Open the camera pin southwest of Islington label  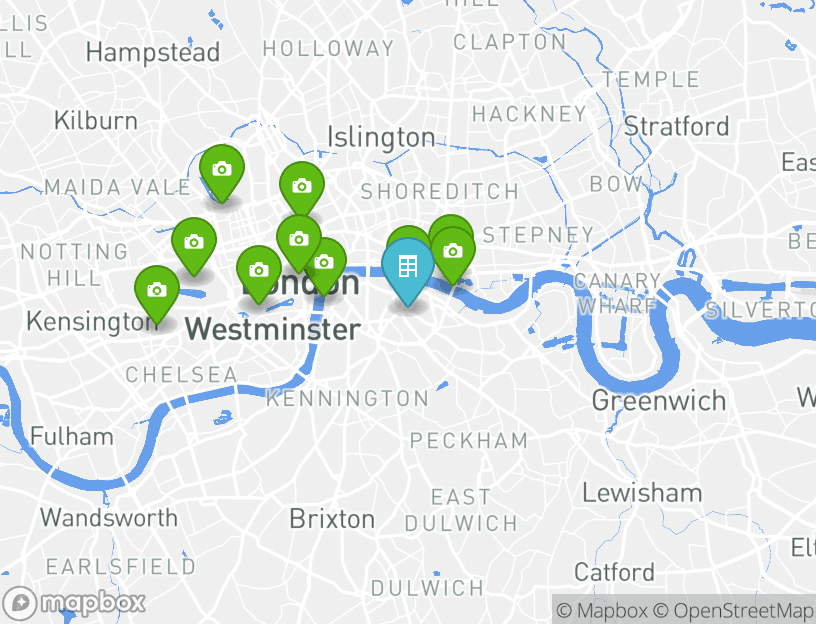(302, 186)
